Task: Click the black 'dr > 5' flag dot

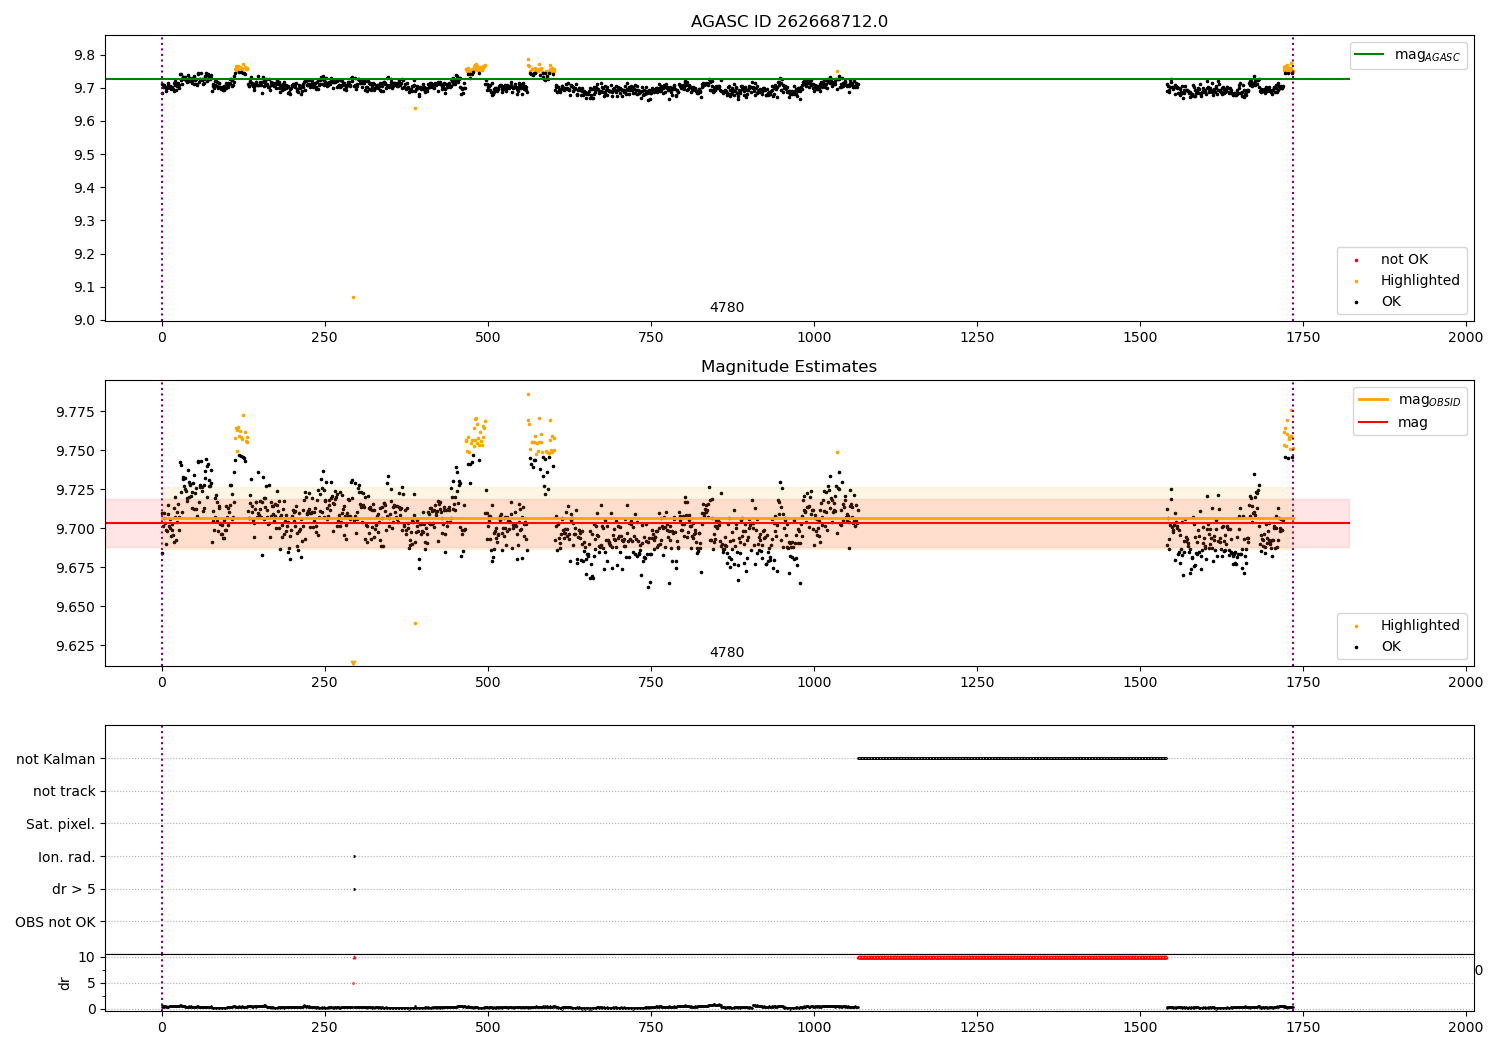Action: pos(354,889)
